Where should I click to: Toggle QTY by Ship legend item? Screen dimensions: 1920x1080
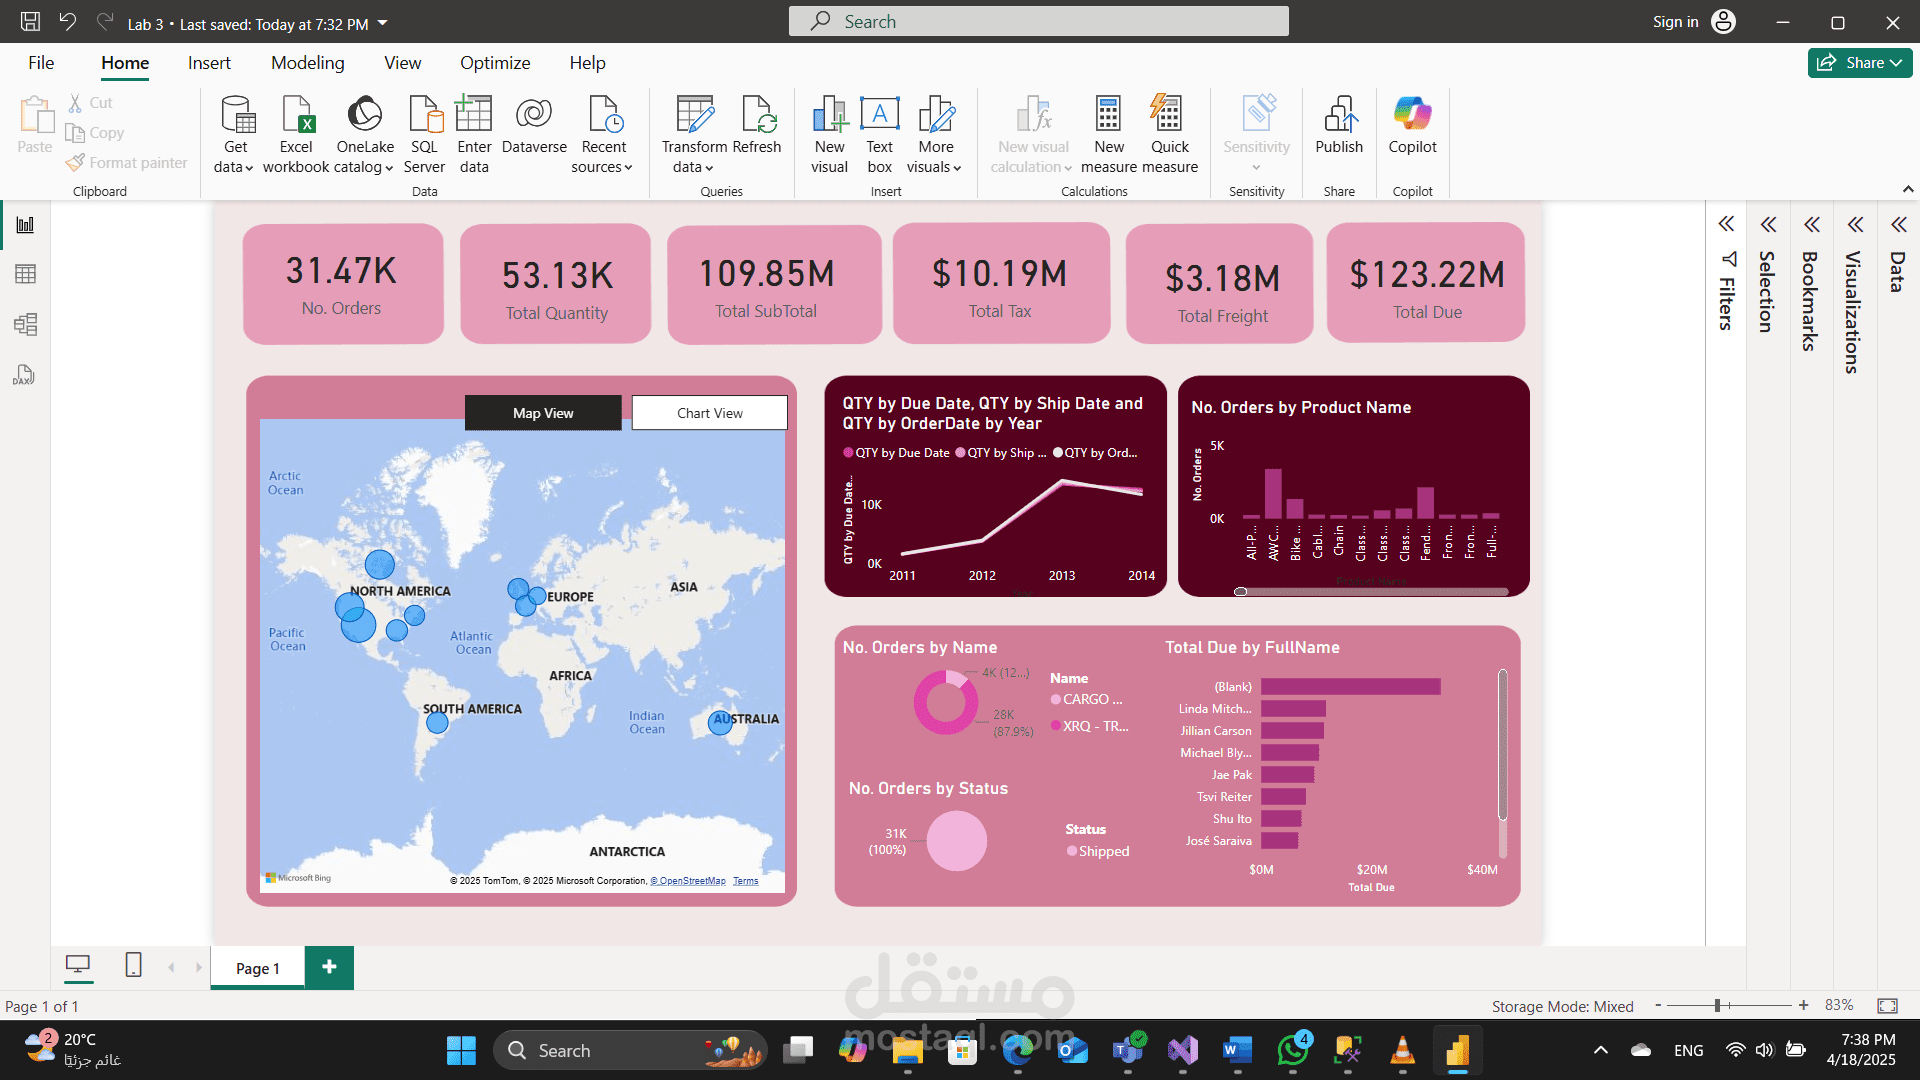(1001, 453)
